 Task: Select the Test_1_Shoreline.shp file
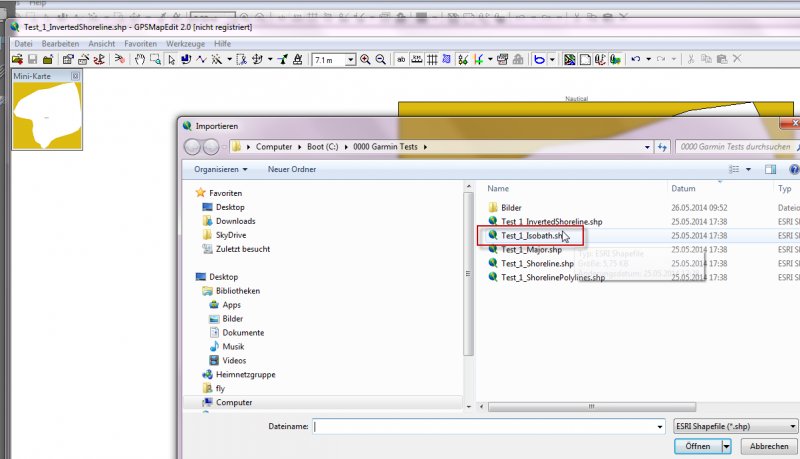point(551,263)
